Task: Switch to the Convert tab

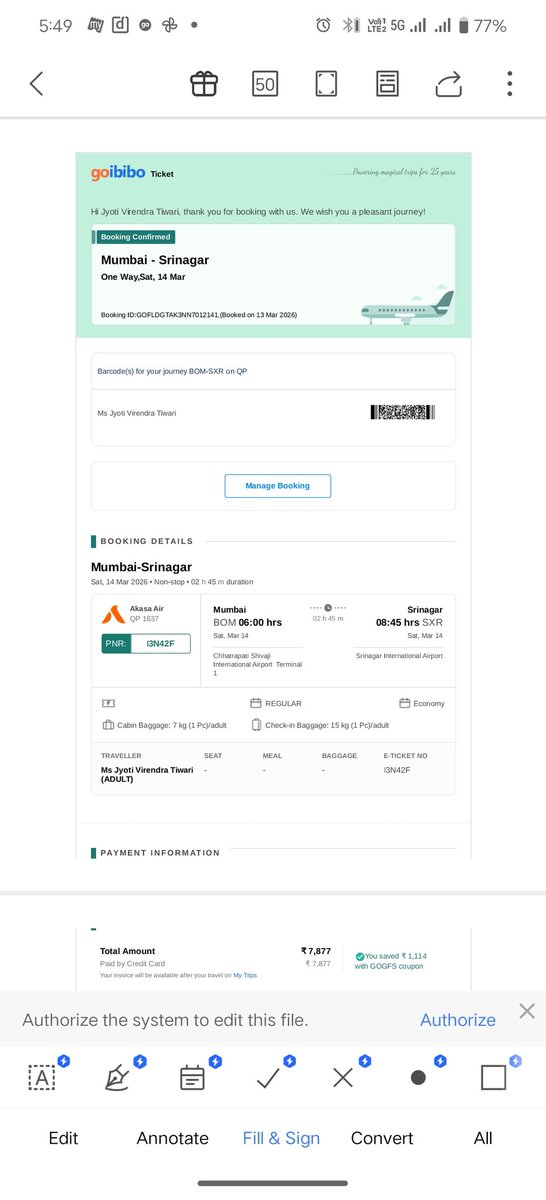Action: click(x=382, y=1138)
